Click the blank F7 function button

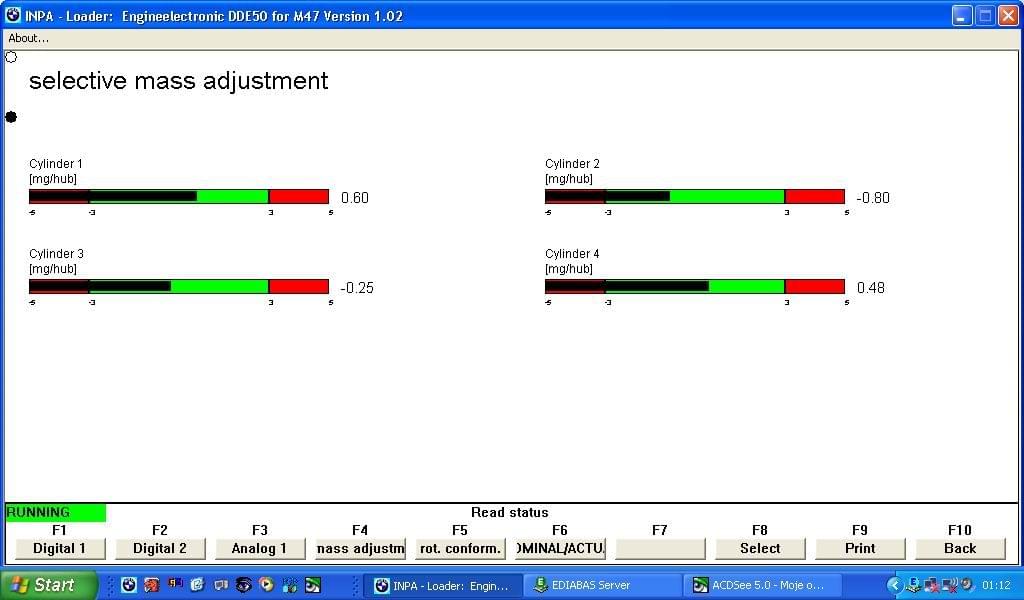(x=660, y=548)
